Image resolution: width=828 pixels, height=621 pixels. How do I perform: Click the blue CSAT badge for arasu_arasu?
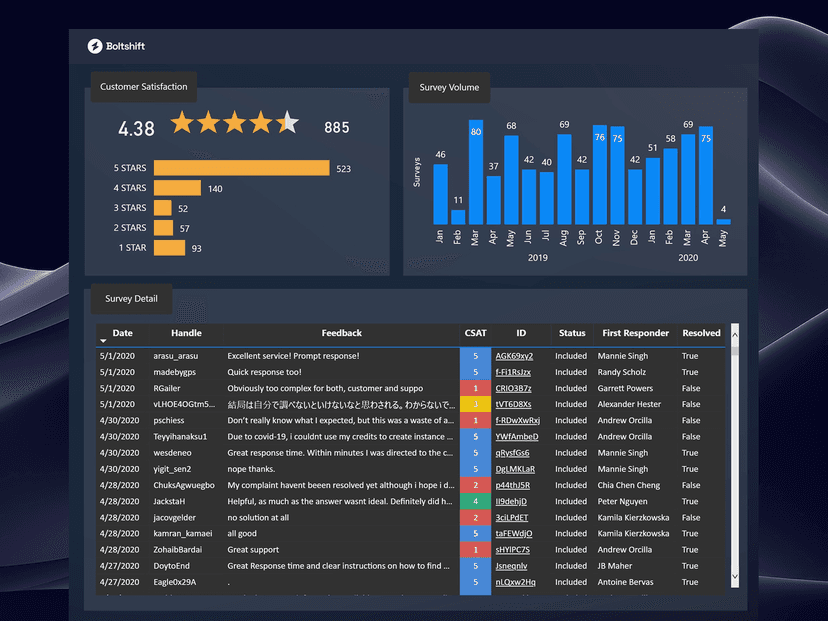click(x=474, y=355)
